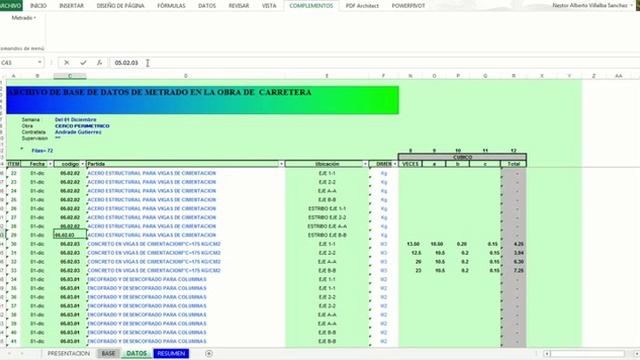
Task: Open the Partida column filter dropdown
Action: tap(281, 164)
